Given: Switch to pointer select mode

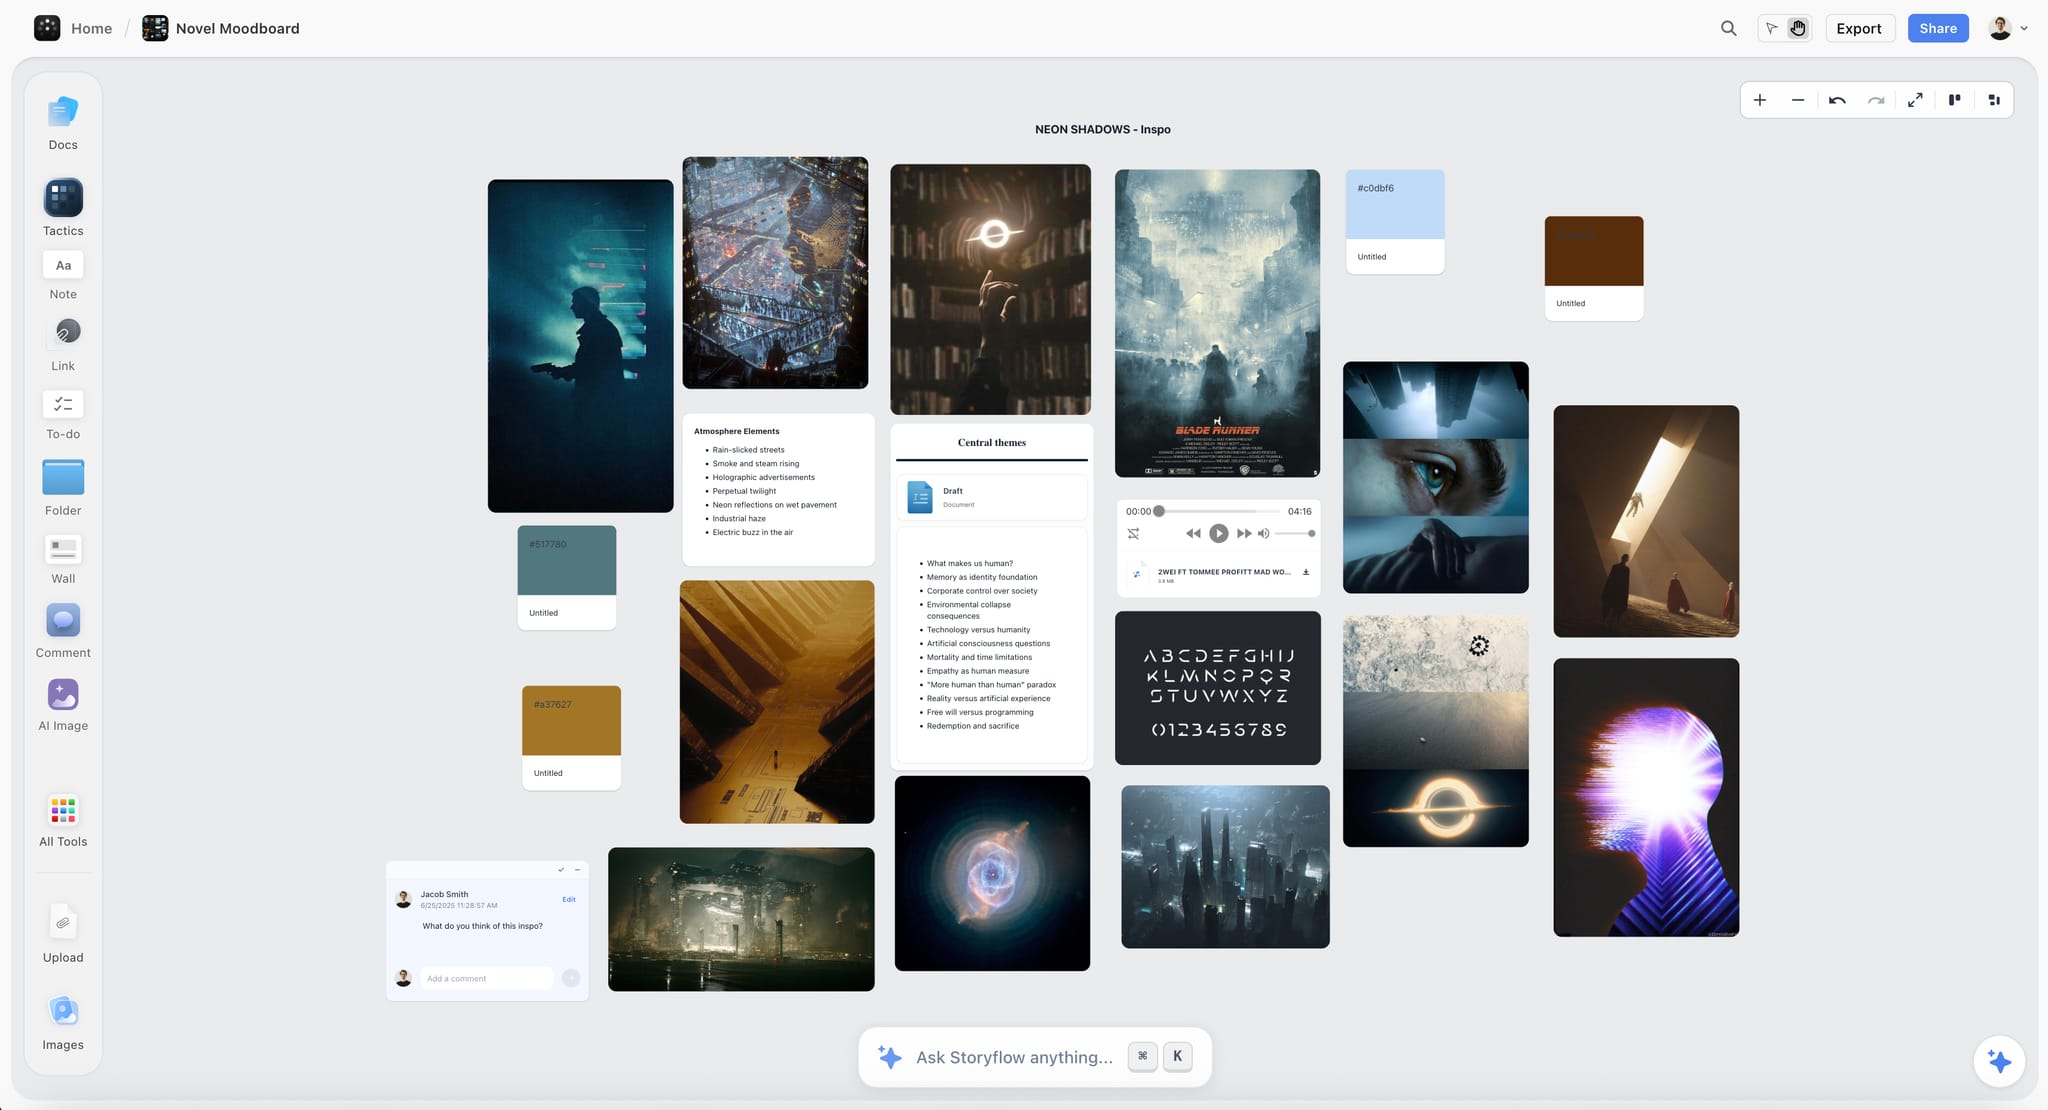Looking at the screenshot, I should tap(1772, 28).
